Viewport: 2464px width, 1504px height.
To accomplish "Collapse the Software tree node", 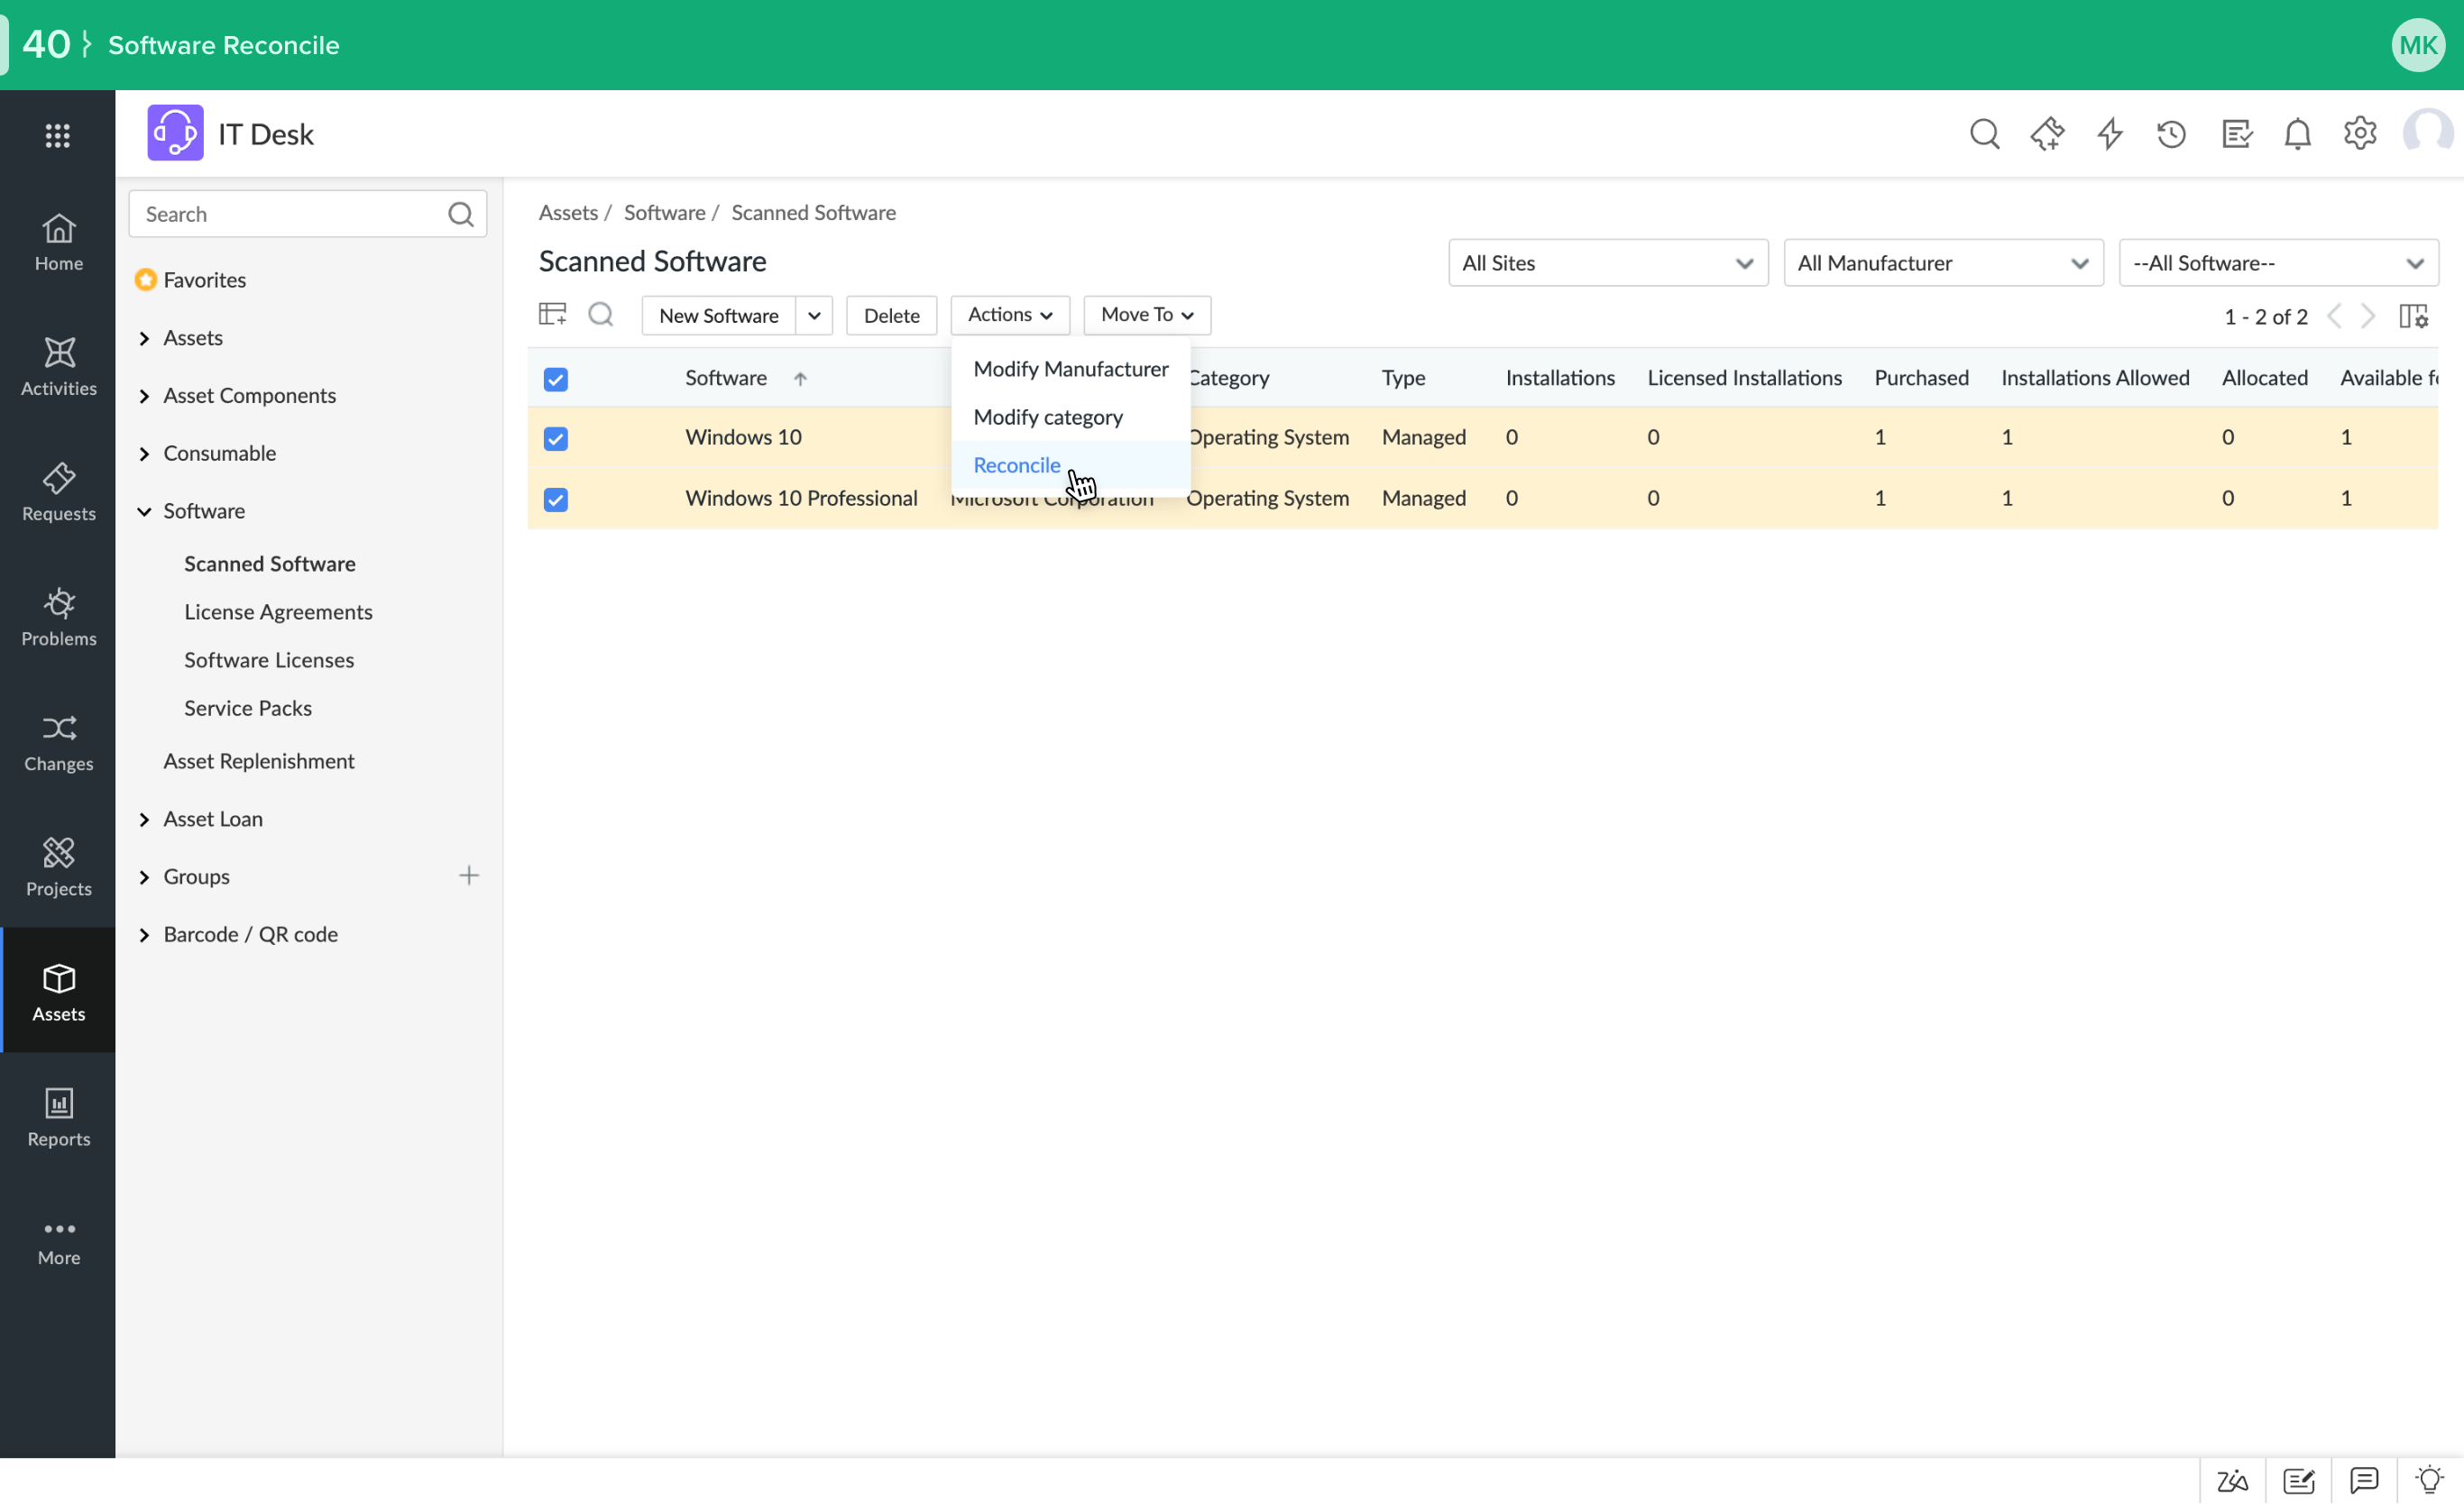I will pos(144,512).
